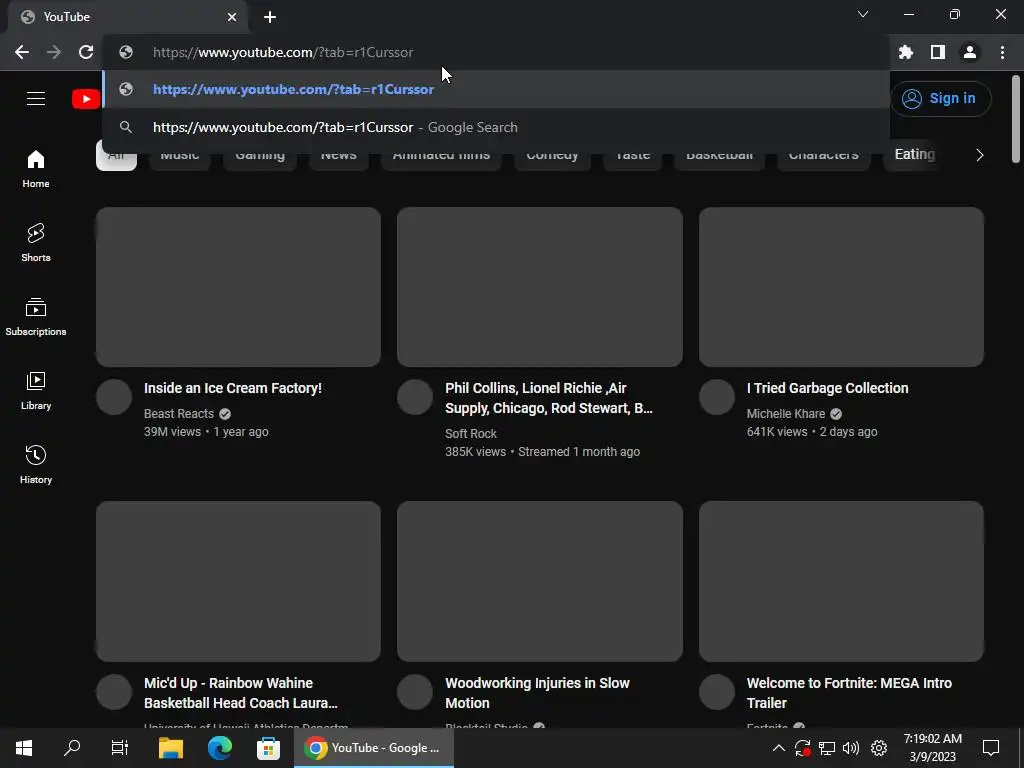The height and width of the screenshot is (768, 1024).
Task: Click the YouTube logo icon
Action: pos(86,99)
